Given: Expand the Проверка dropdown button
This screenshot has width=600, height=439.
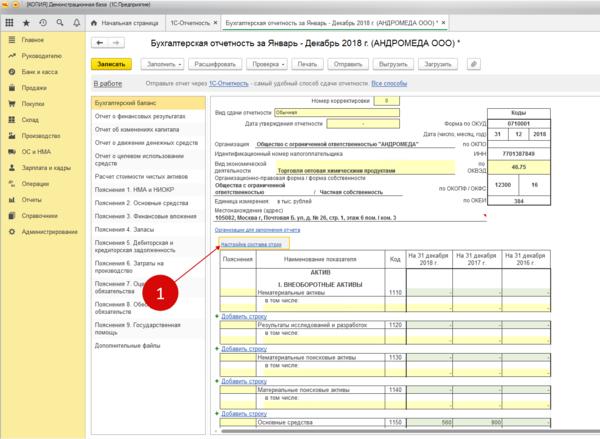Looking at the screenshot, I should [x=267, y=64].
